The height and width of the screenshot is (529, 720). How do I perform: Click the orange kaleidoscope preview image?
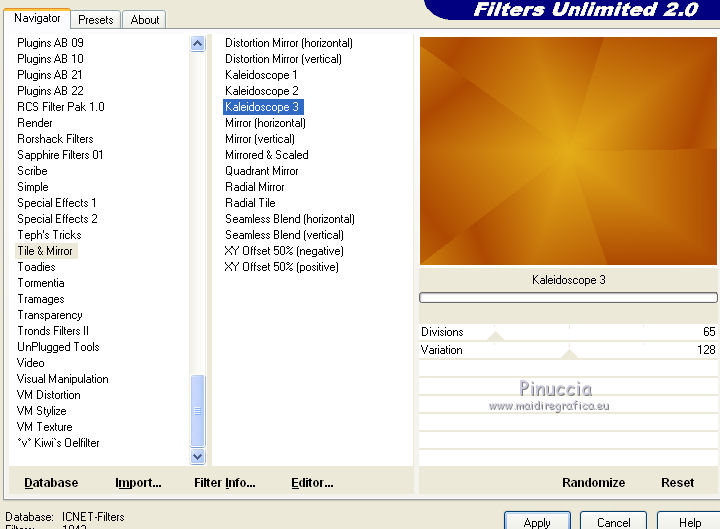click(x=568, y=151)
